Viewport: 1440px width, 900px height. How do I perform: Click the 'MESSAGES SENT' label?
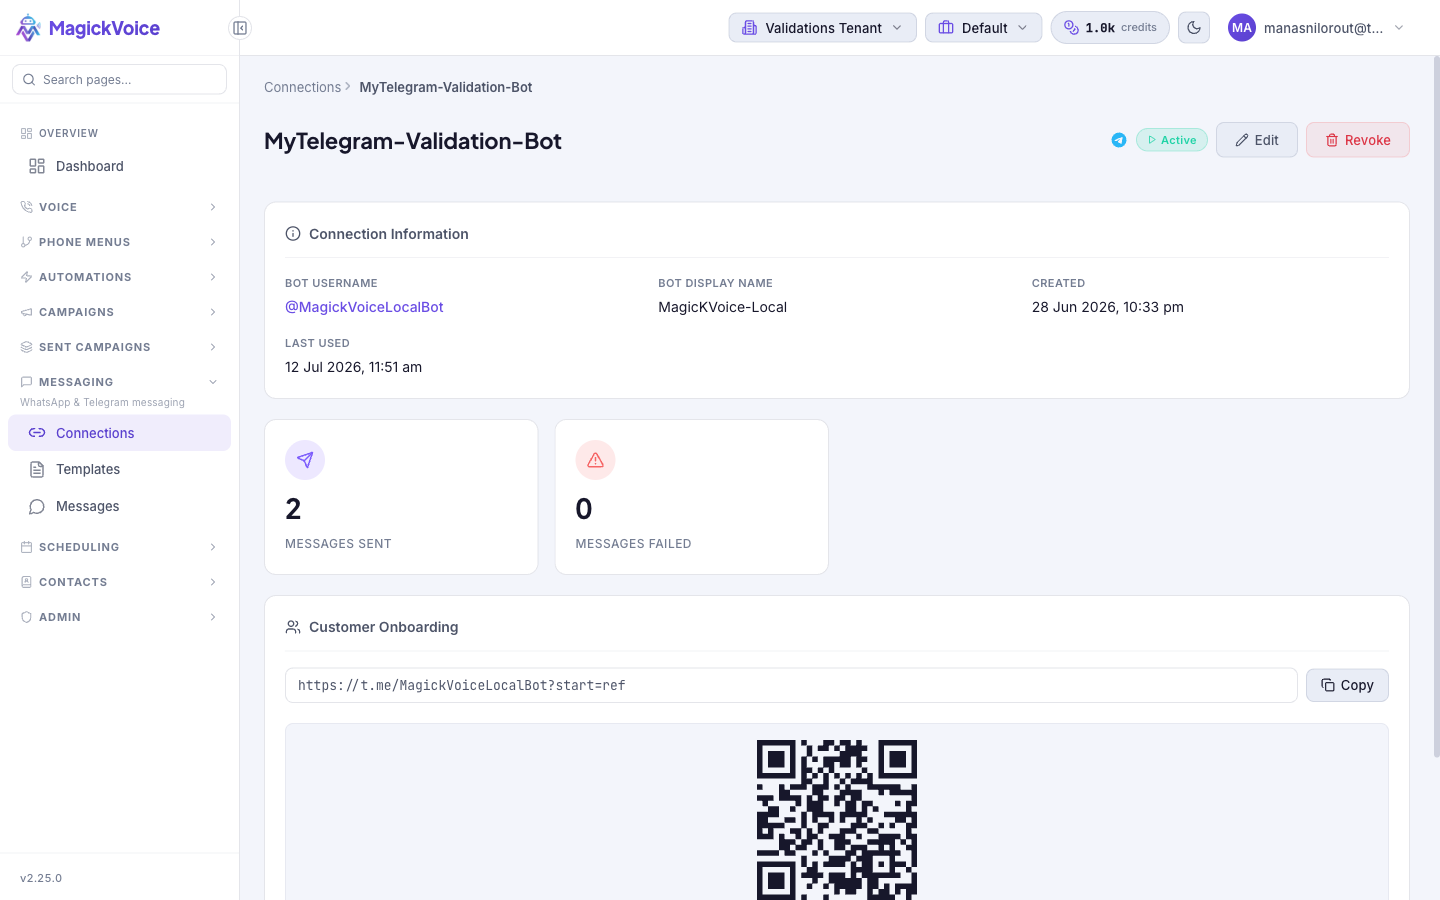pyautogui.click(x=338, y=544)
